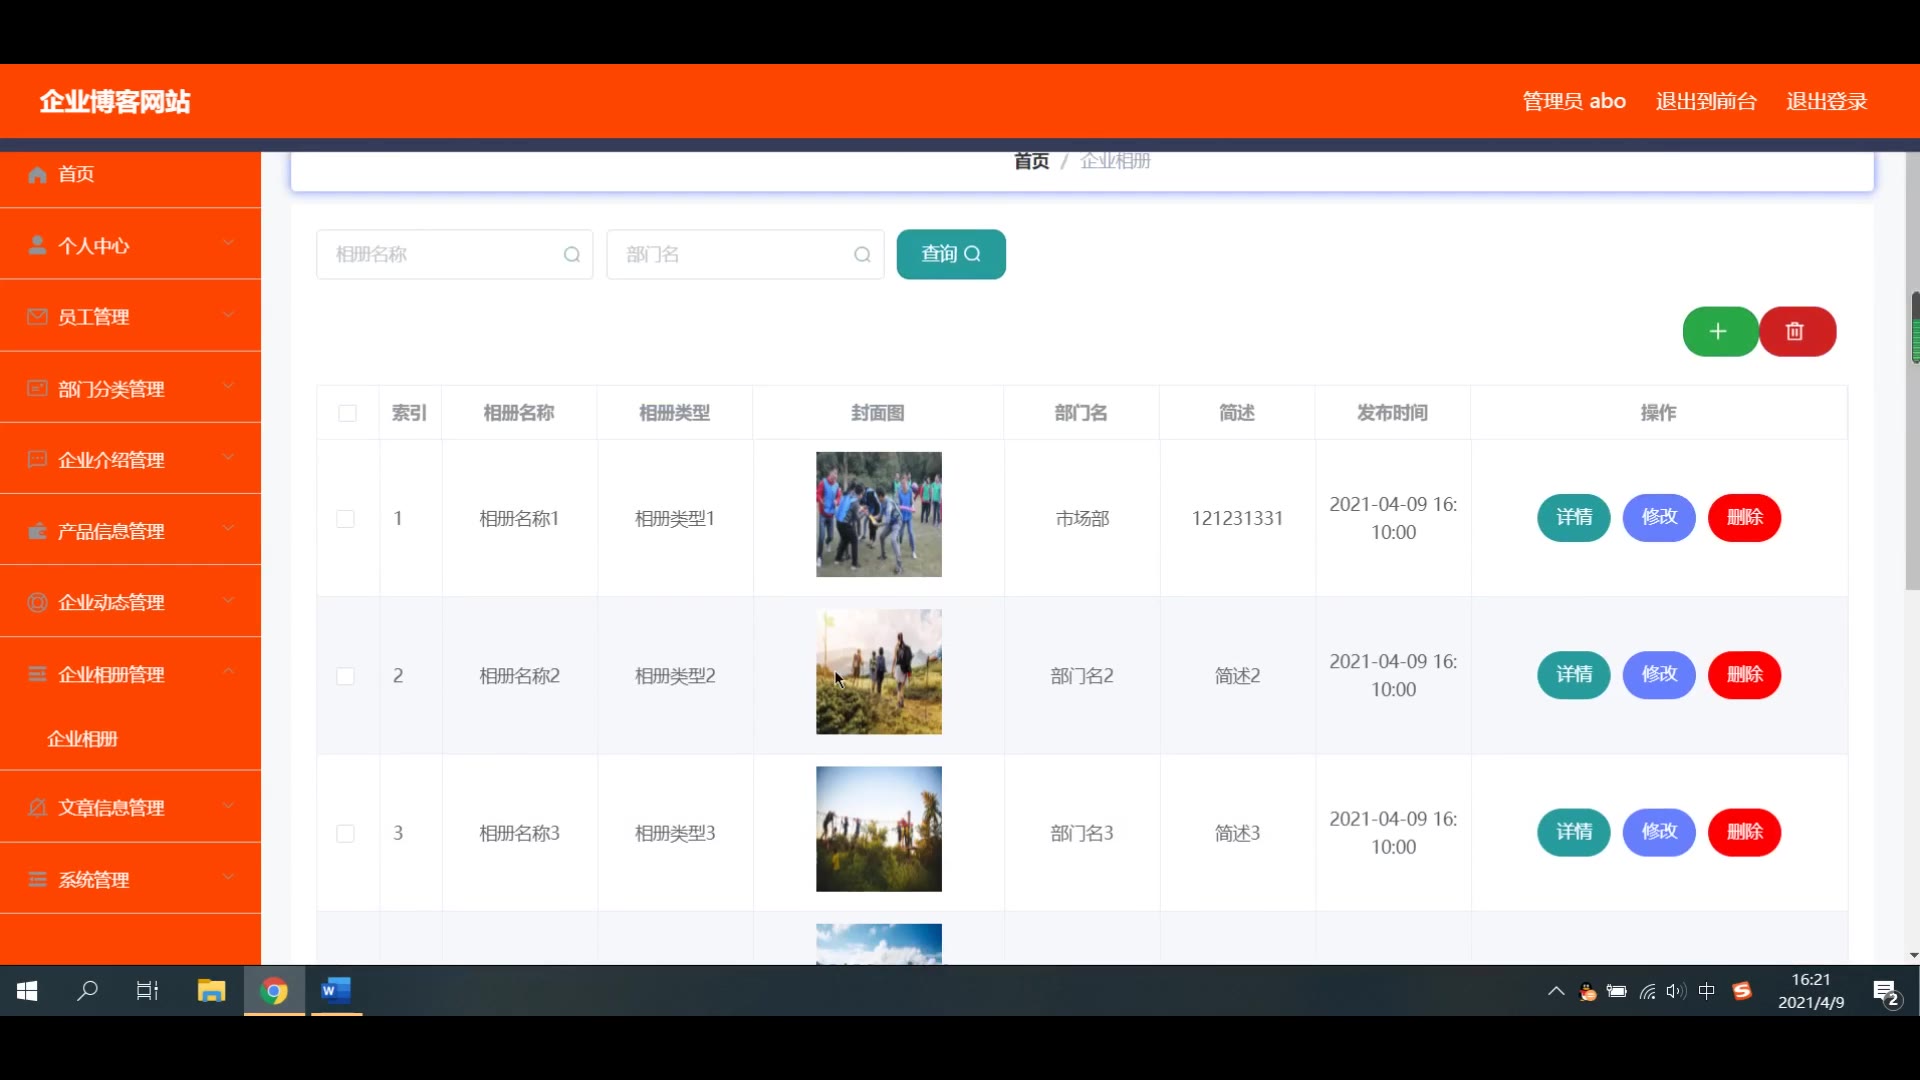Click the 查询 search button
This screenshot has height=1080, width=1920.
(950, 255)
